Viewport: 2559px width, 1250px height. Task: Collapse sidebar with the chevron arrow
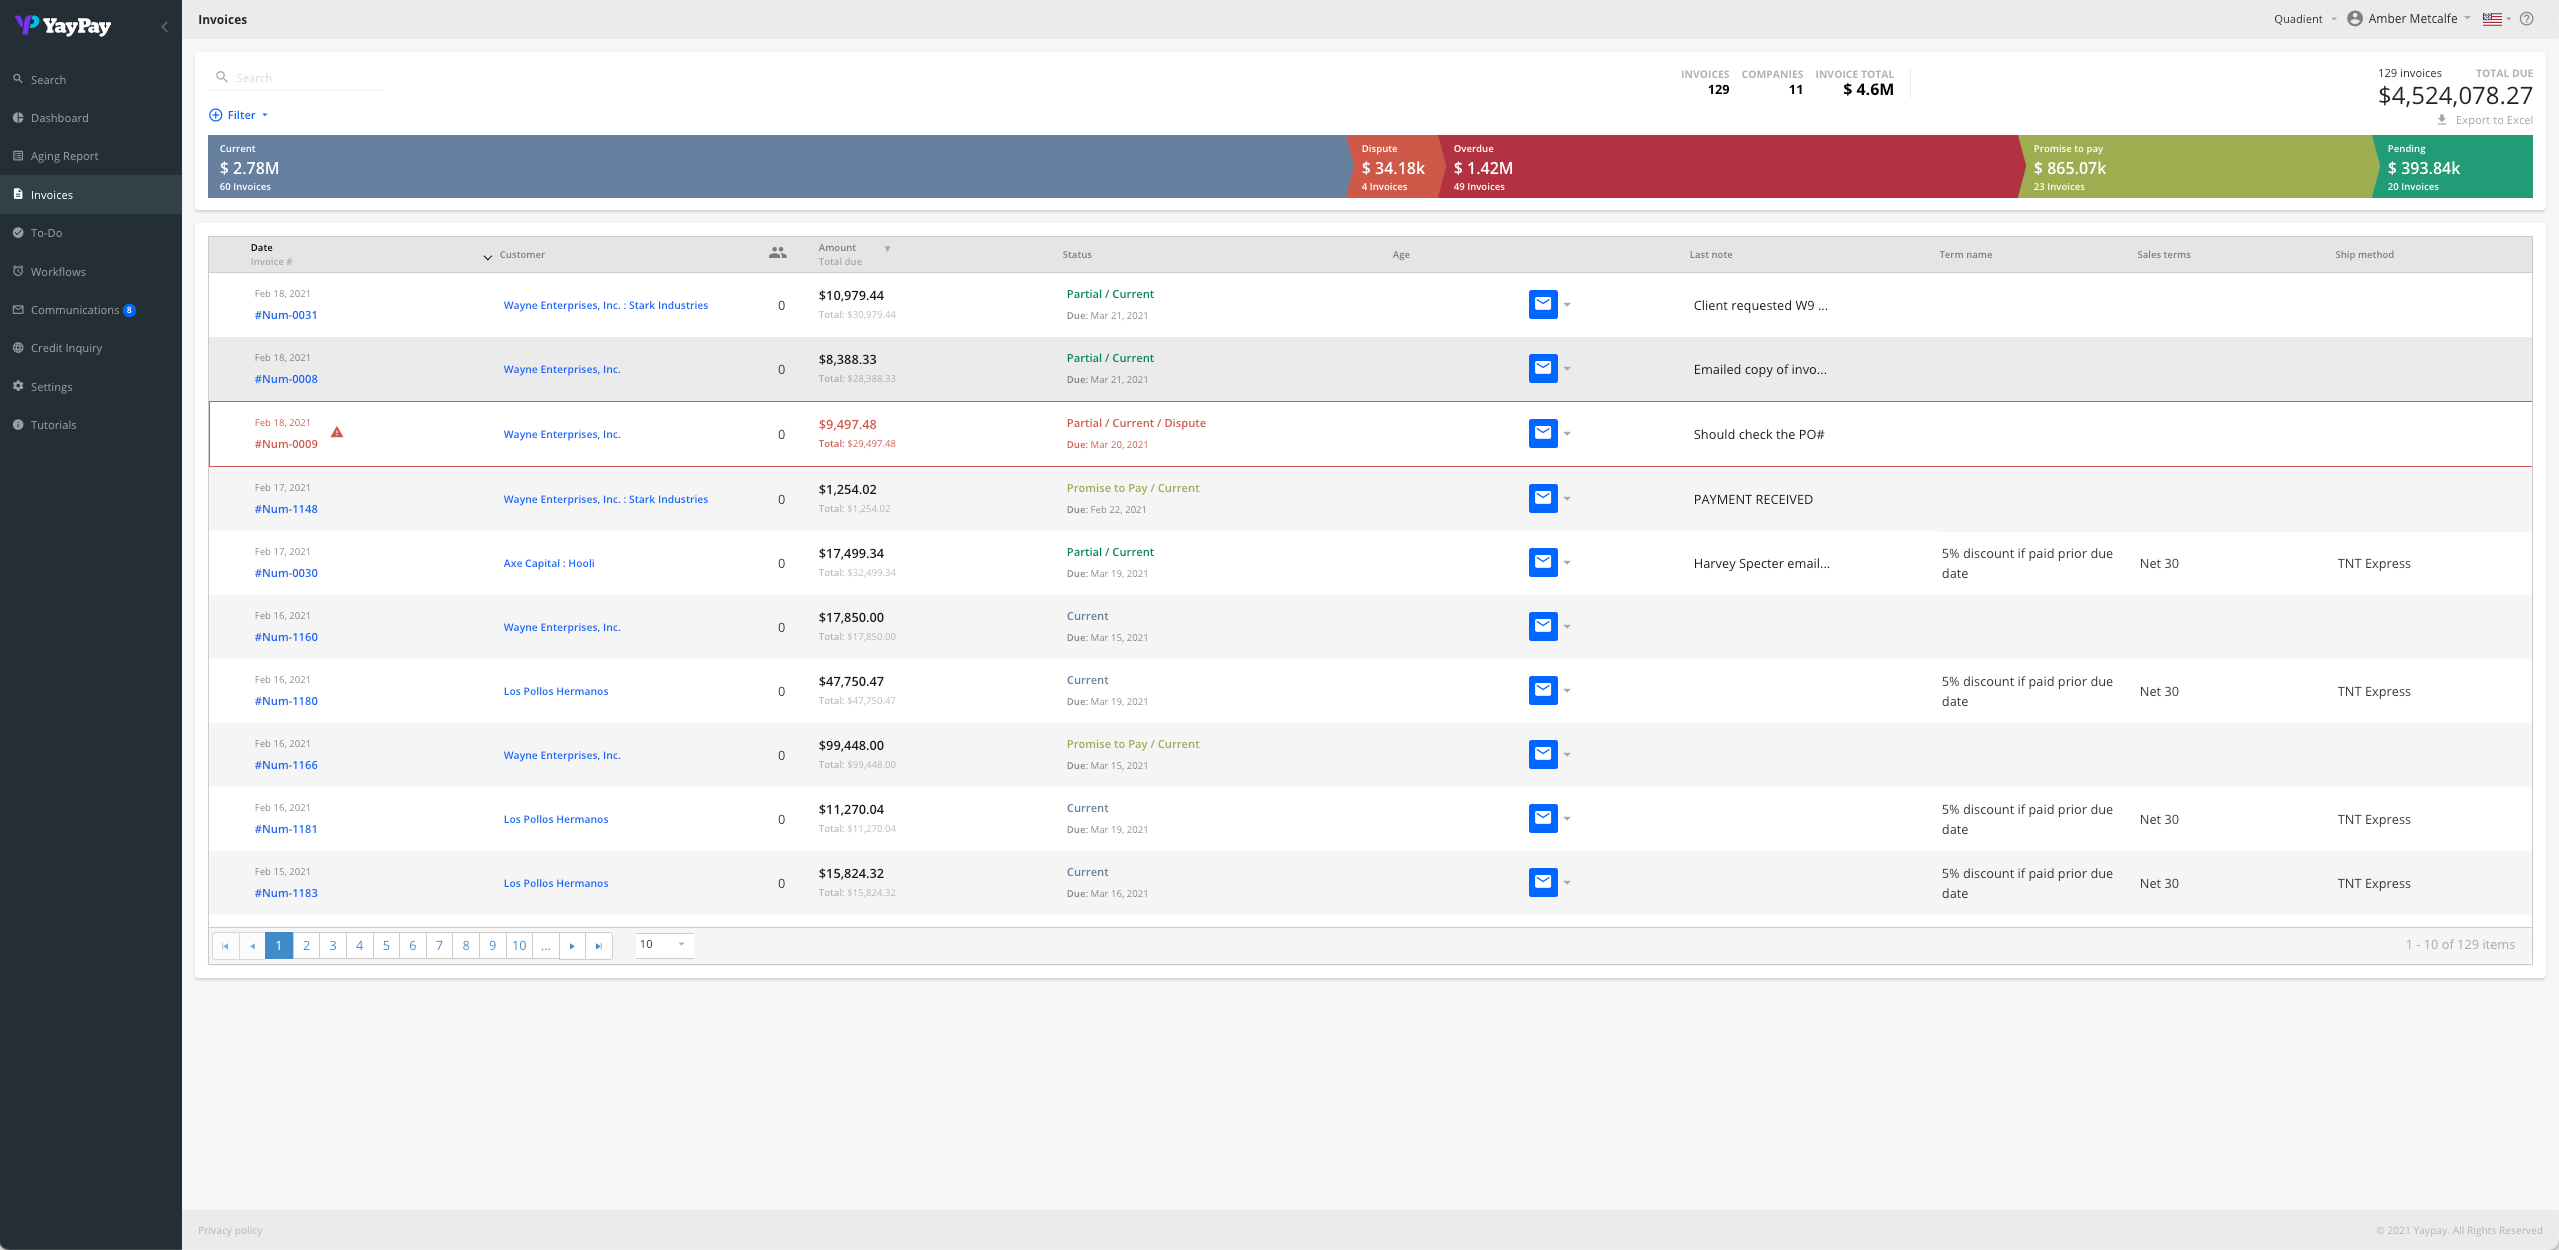[x=165, y=27]
